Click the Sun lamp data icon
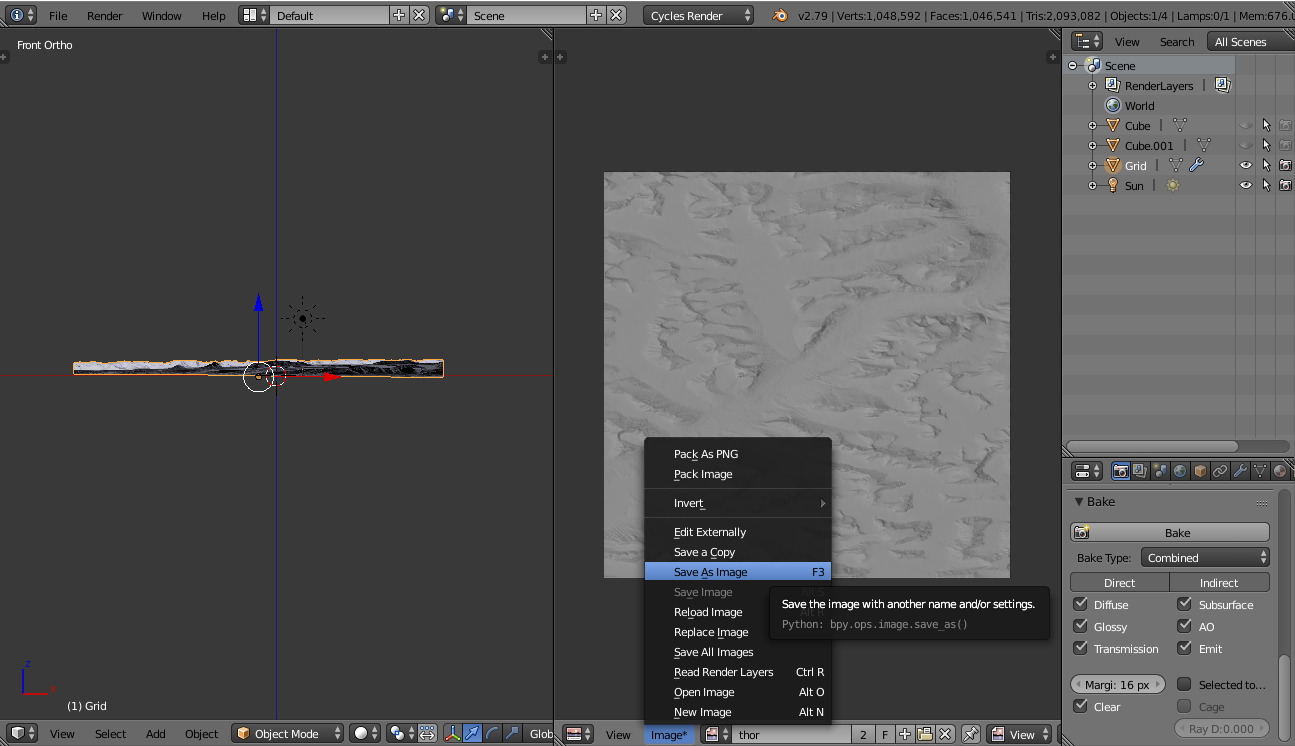Viewport: 1295px width, 746px height. coord(1172,185)
